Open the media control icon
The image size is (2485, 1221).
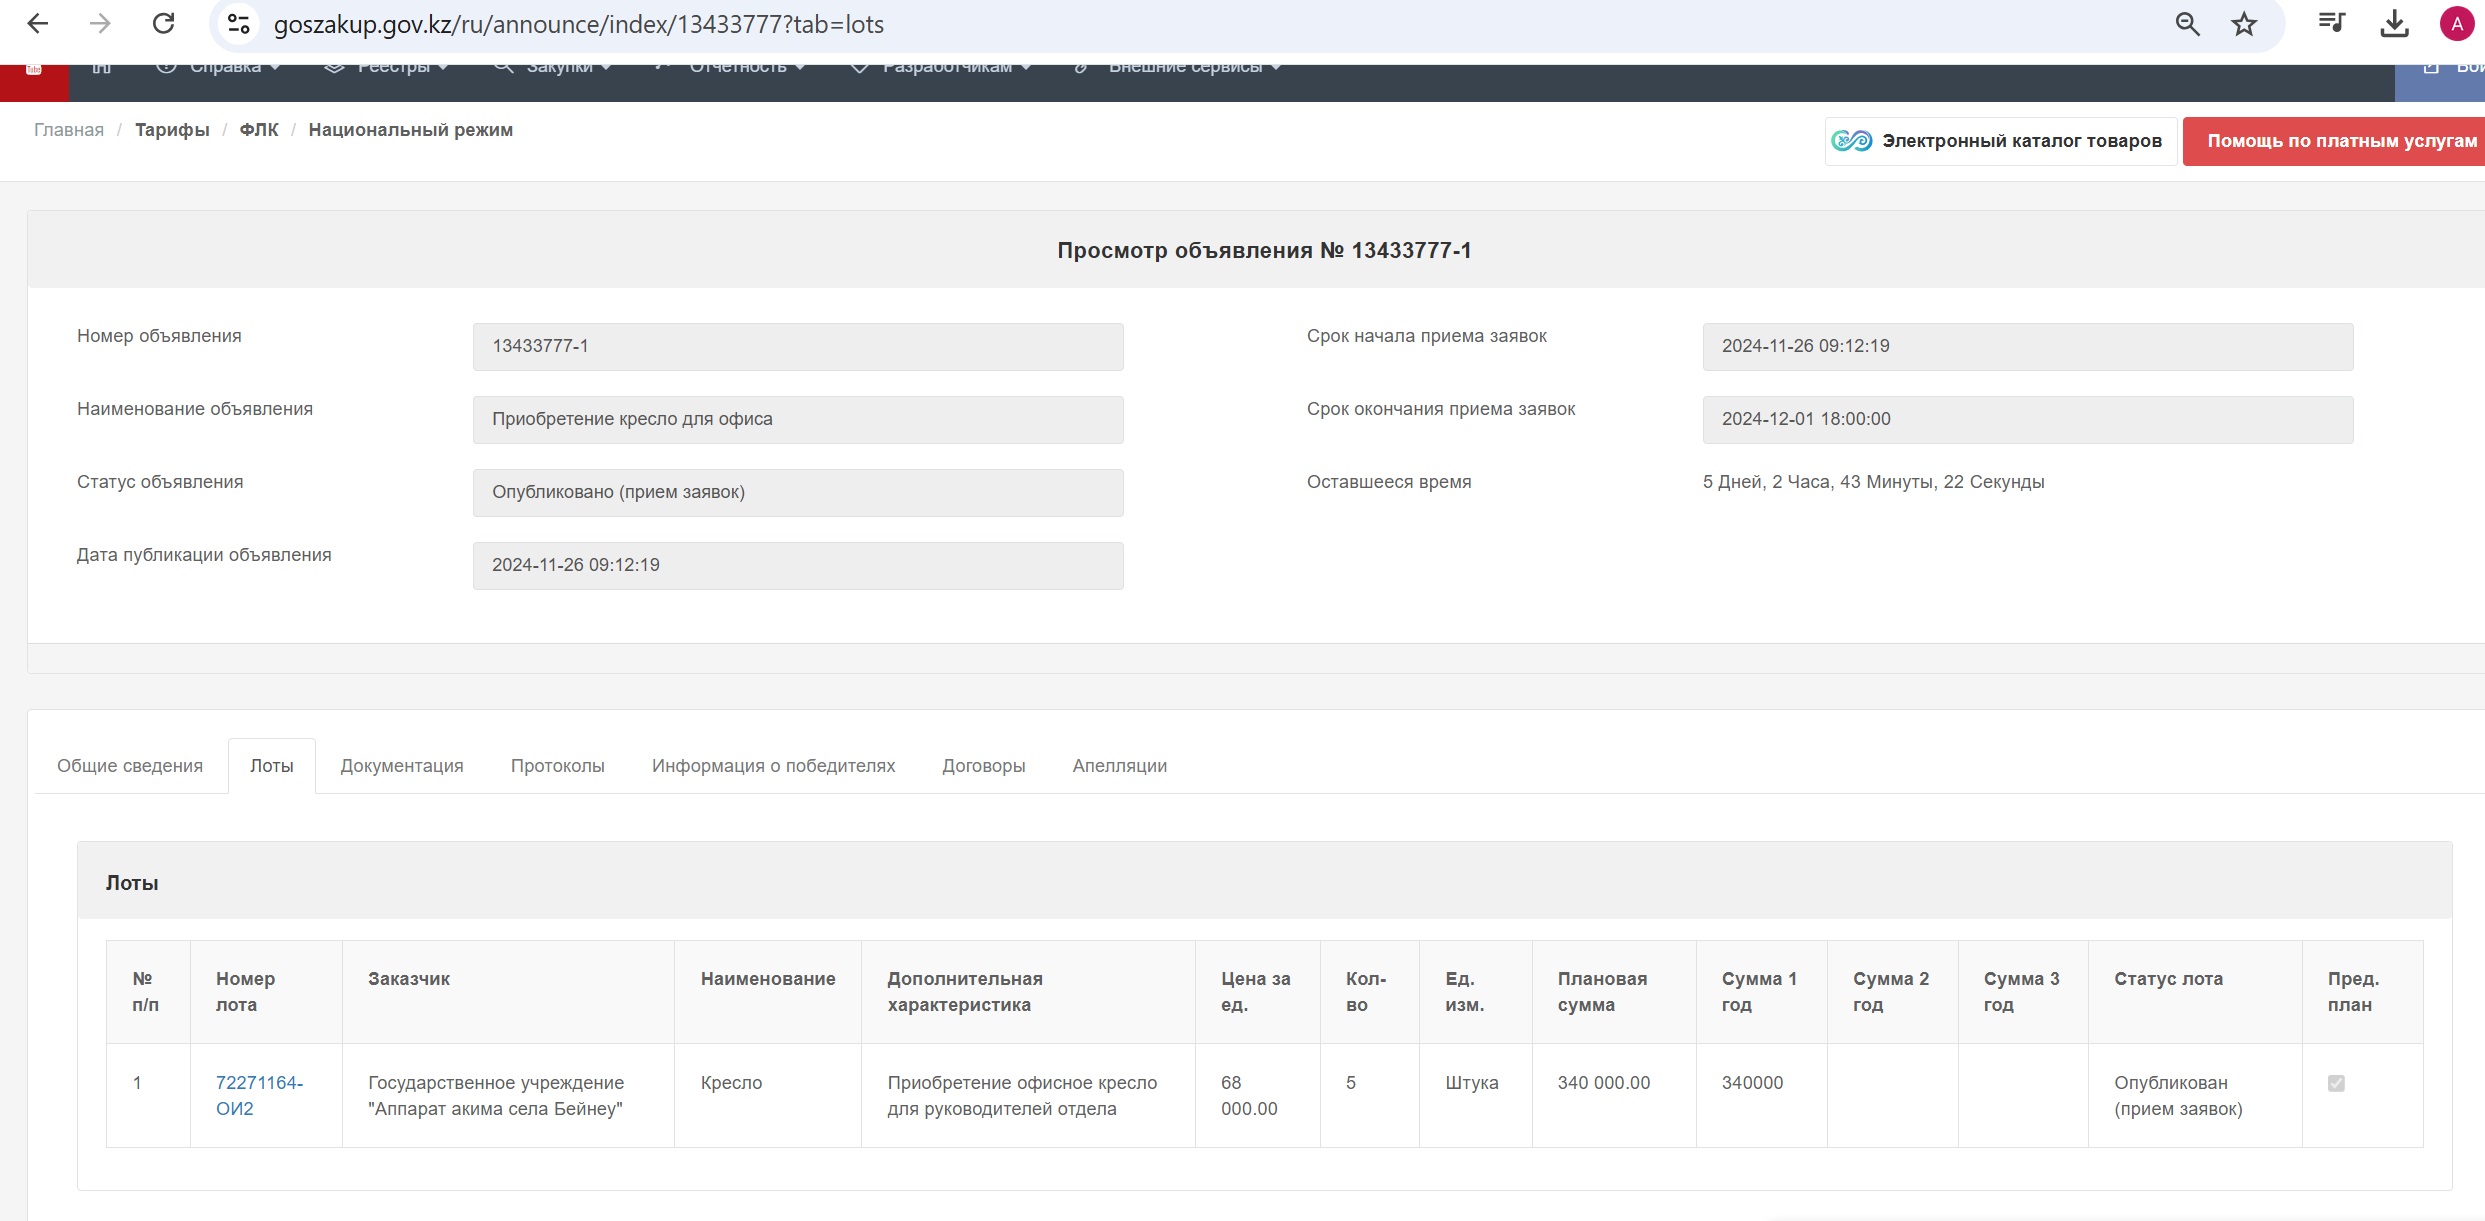[x=2331, y=24]
